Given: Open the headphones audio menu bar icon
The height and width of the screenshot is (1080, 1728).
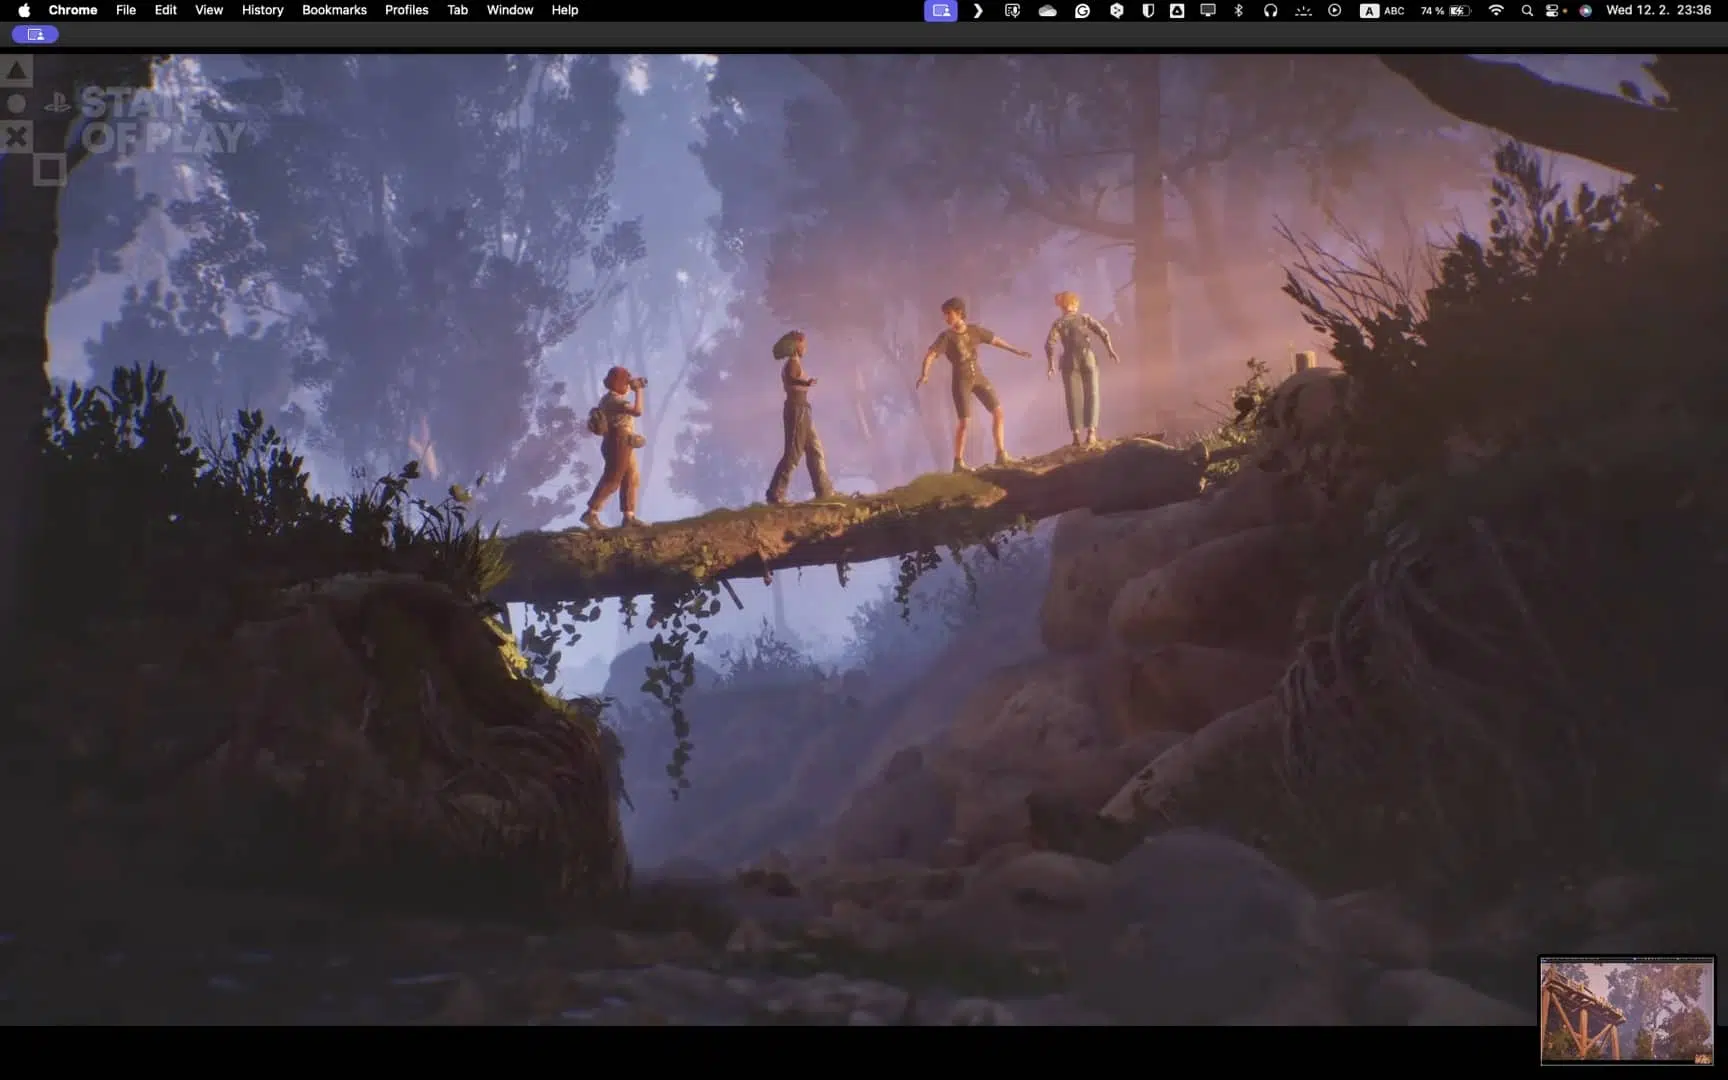Looking at the screenshot, I should 1270,10.
